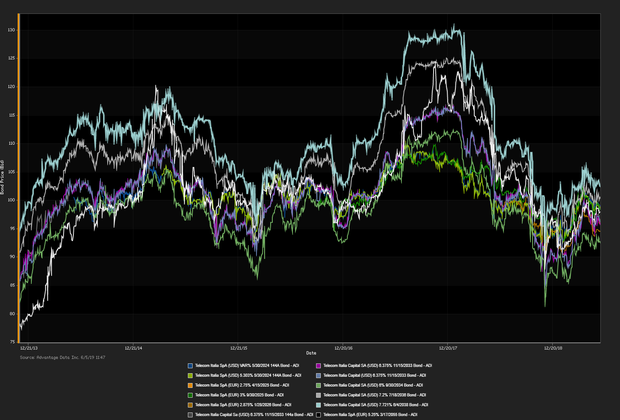Click the '12/21/15' date axis label
Image resolution: width=620 pixels, height=420 pixels.
point(238,348)
